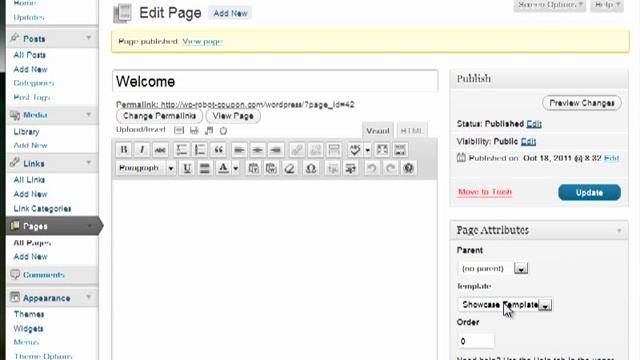640x360 pixels.
Task: Switch to the Visual editor tab
Action: tap(378, 131)
